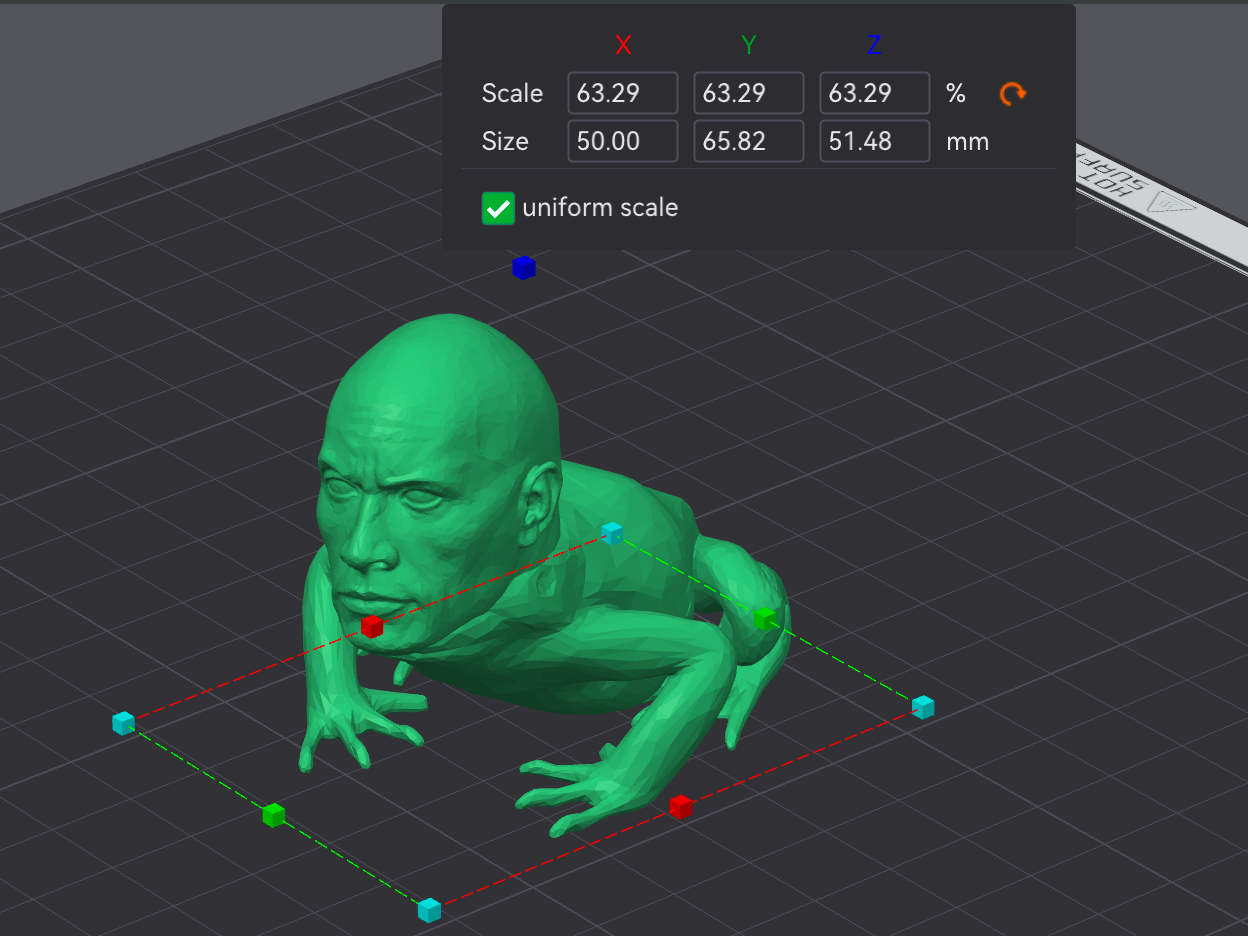
Task: Click the uniform scale text label
Action: [x=600, y=208]
